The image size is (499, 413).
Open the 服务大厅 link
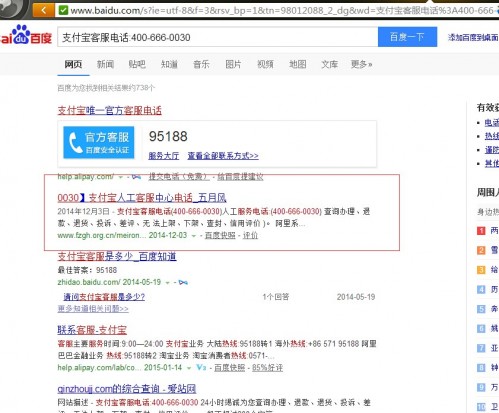coord(164,156)
